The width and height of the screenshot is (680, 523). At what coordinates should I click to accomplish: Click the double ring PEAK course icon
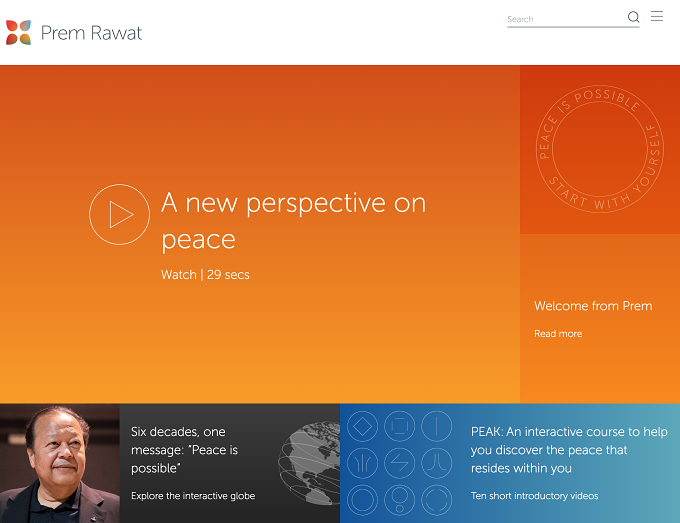(363, 500)
